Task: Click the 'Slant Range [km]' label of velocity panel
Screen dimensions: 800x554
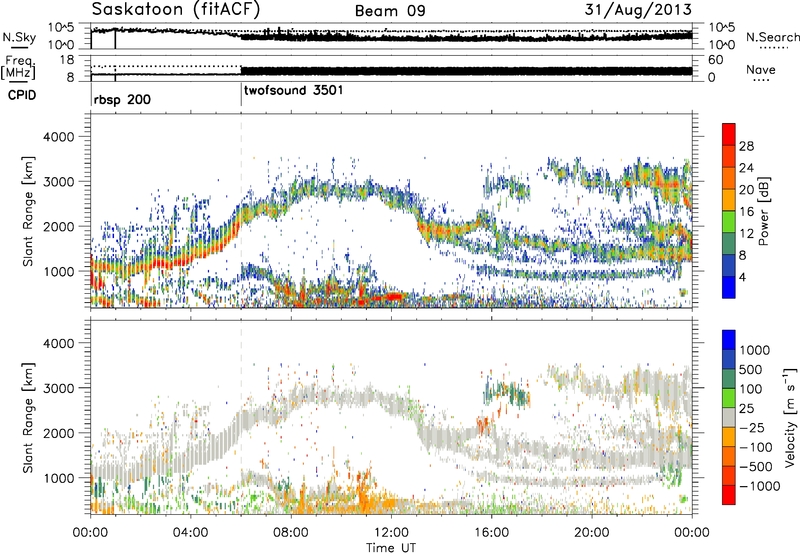Action: (x=29, y=418)
